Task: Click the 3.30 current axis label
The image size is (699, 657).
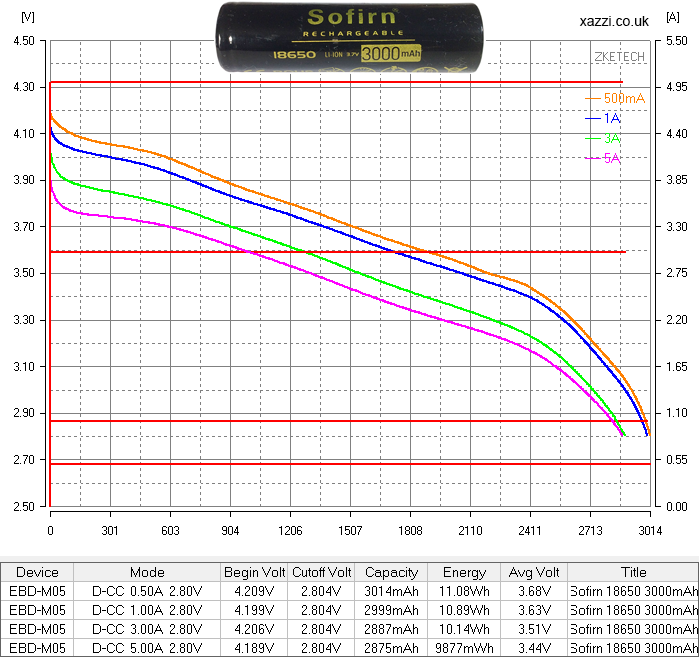Action: (677, 227)
